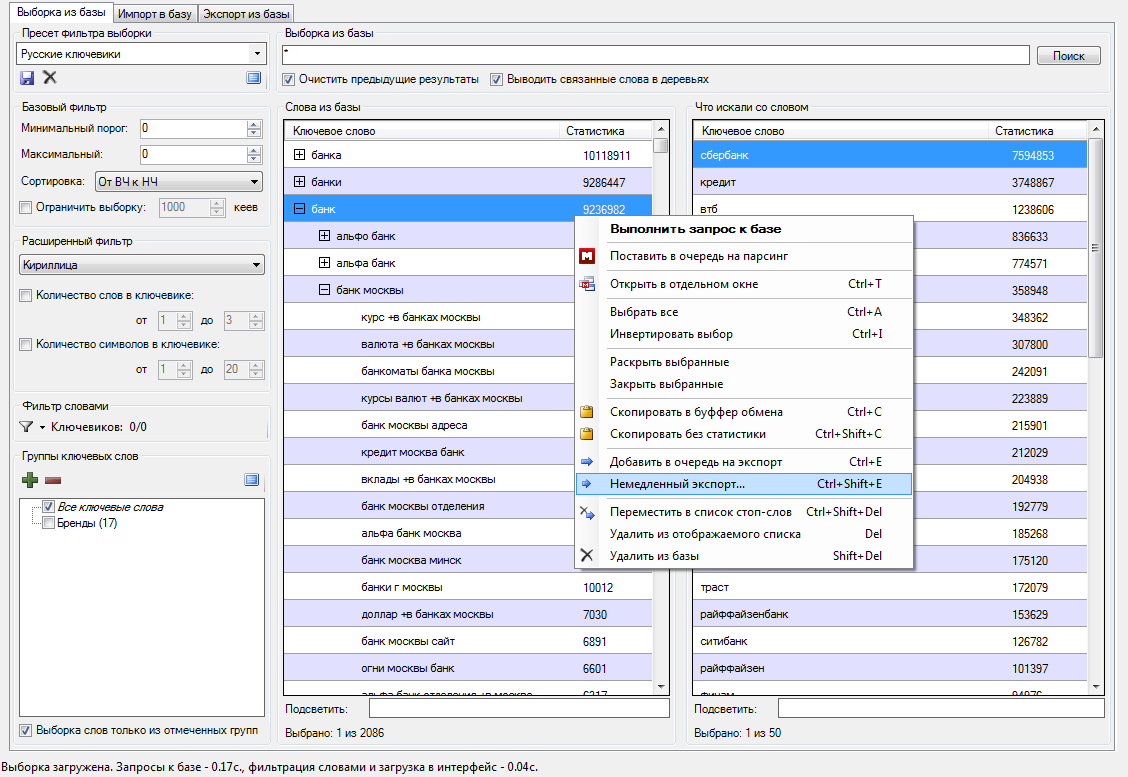Image resolution: width=1128 pixels, height=777 pixels.
Task: Choose Удалить из отображаемого списка
Action: click(745, 534)
